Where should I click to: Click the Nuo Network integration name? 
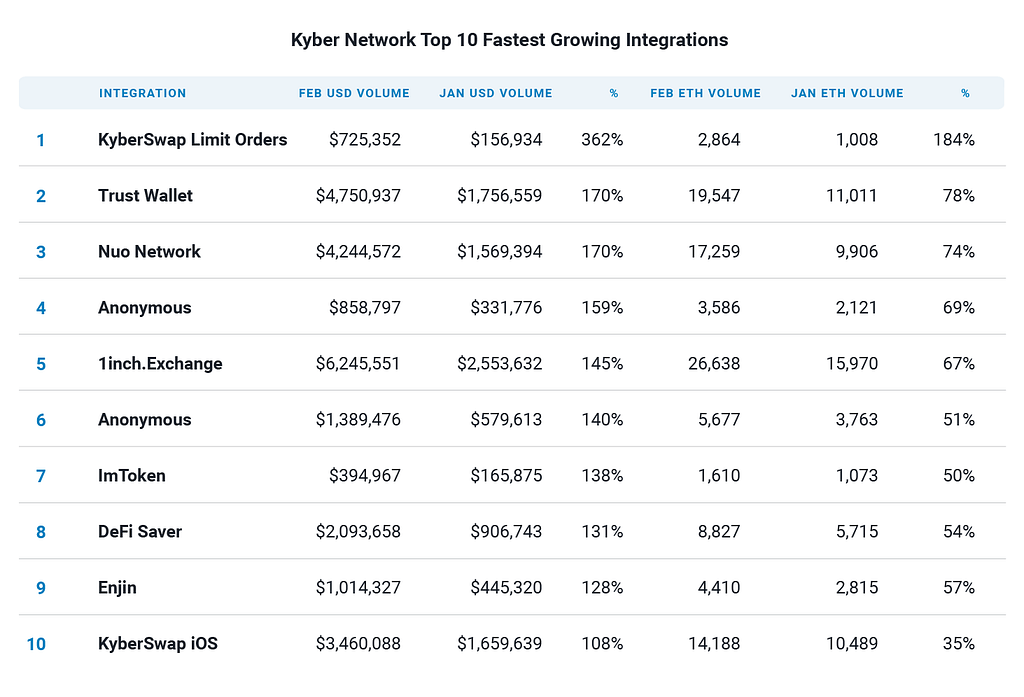(x=149, y=251)
